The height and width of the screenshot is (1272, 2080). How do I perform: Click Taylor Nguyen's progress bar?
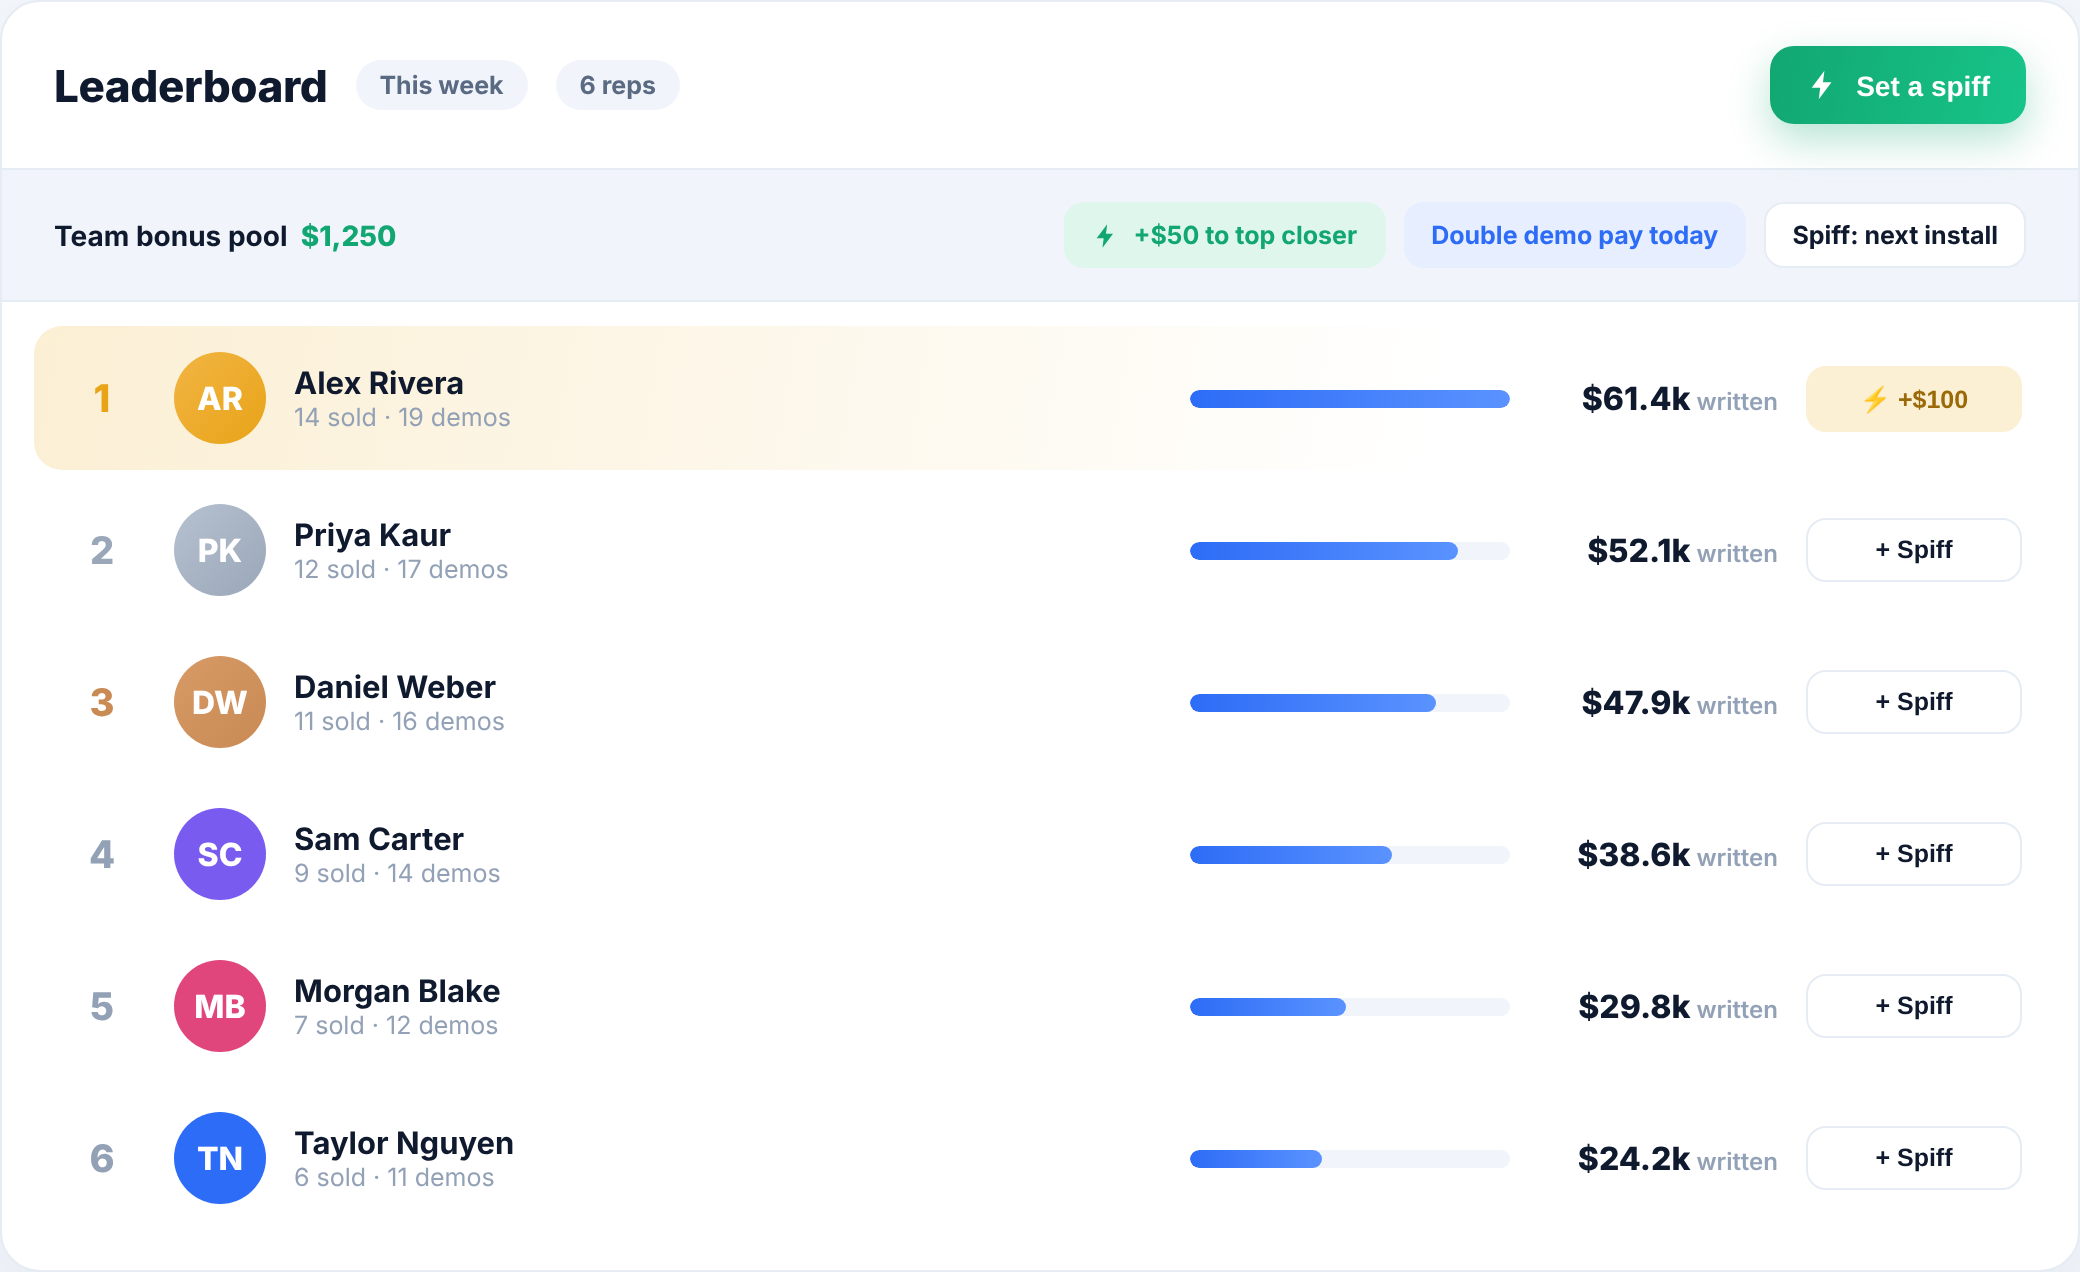point(1350,1159)
